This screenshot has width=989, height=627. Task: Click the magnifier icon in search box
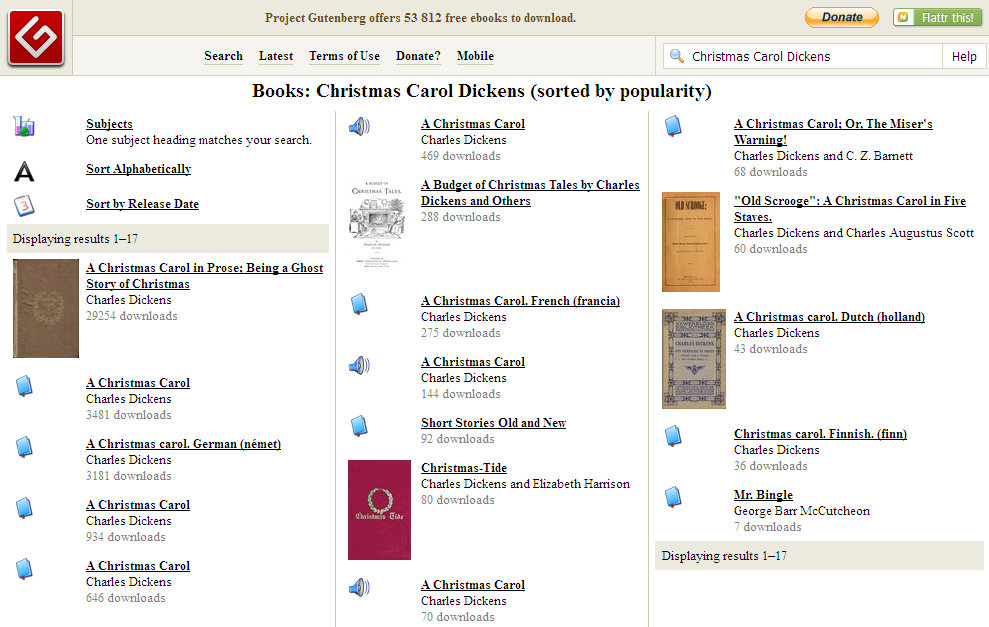[677, 56]
